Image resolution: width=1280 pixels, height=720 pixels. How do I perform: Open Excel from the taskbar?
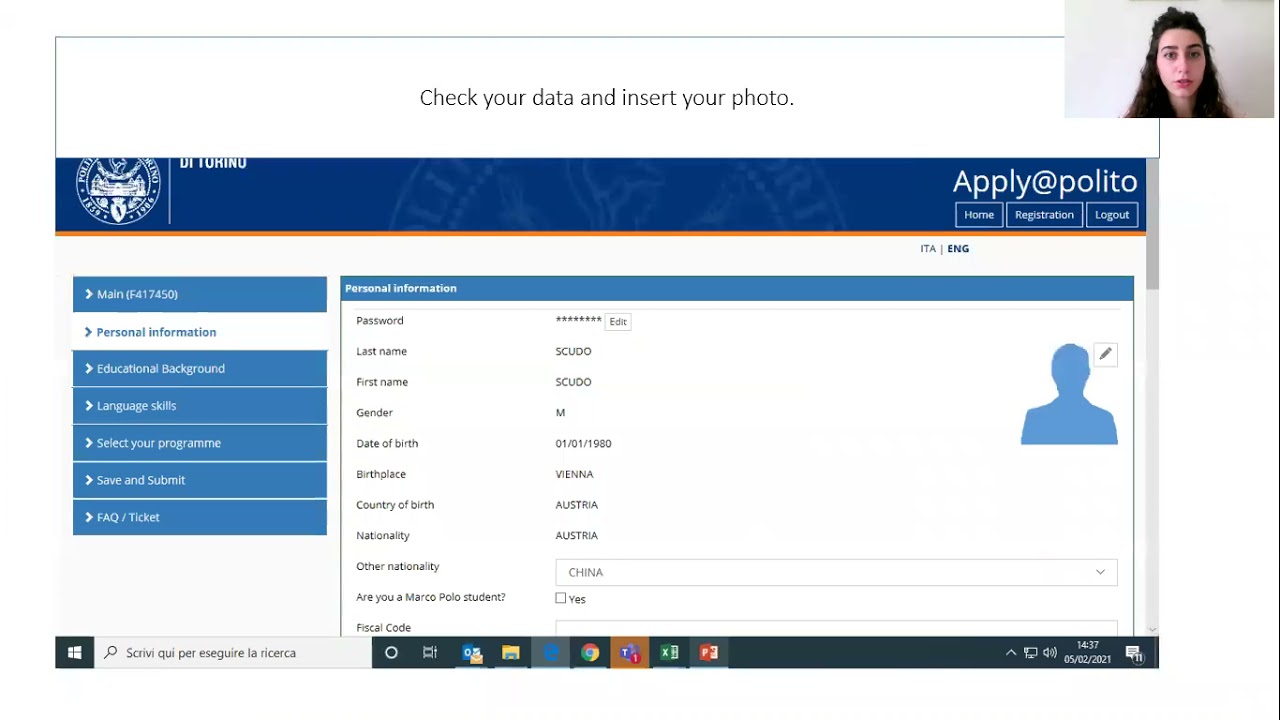(x=669, y=653)
